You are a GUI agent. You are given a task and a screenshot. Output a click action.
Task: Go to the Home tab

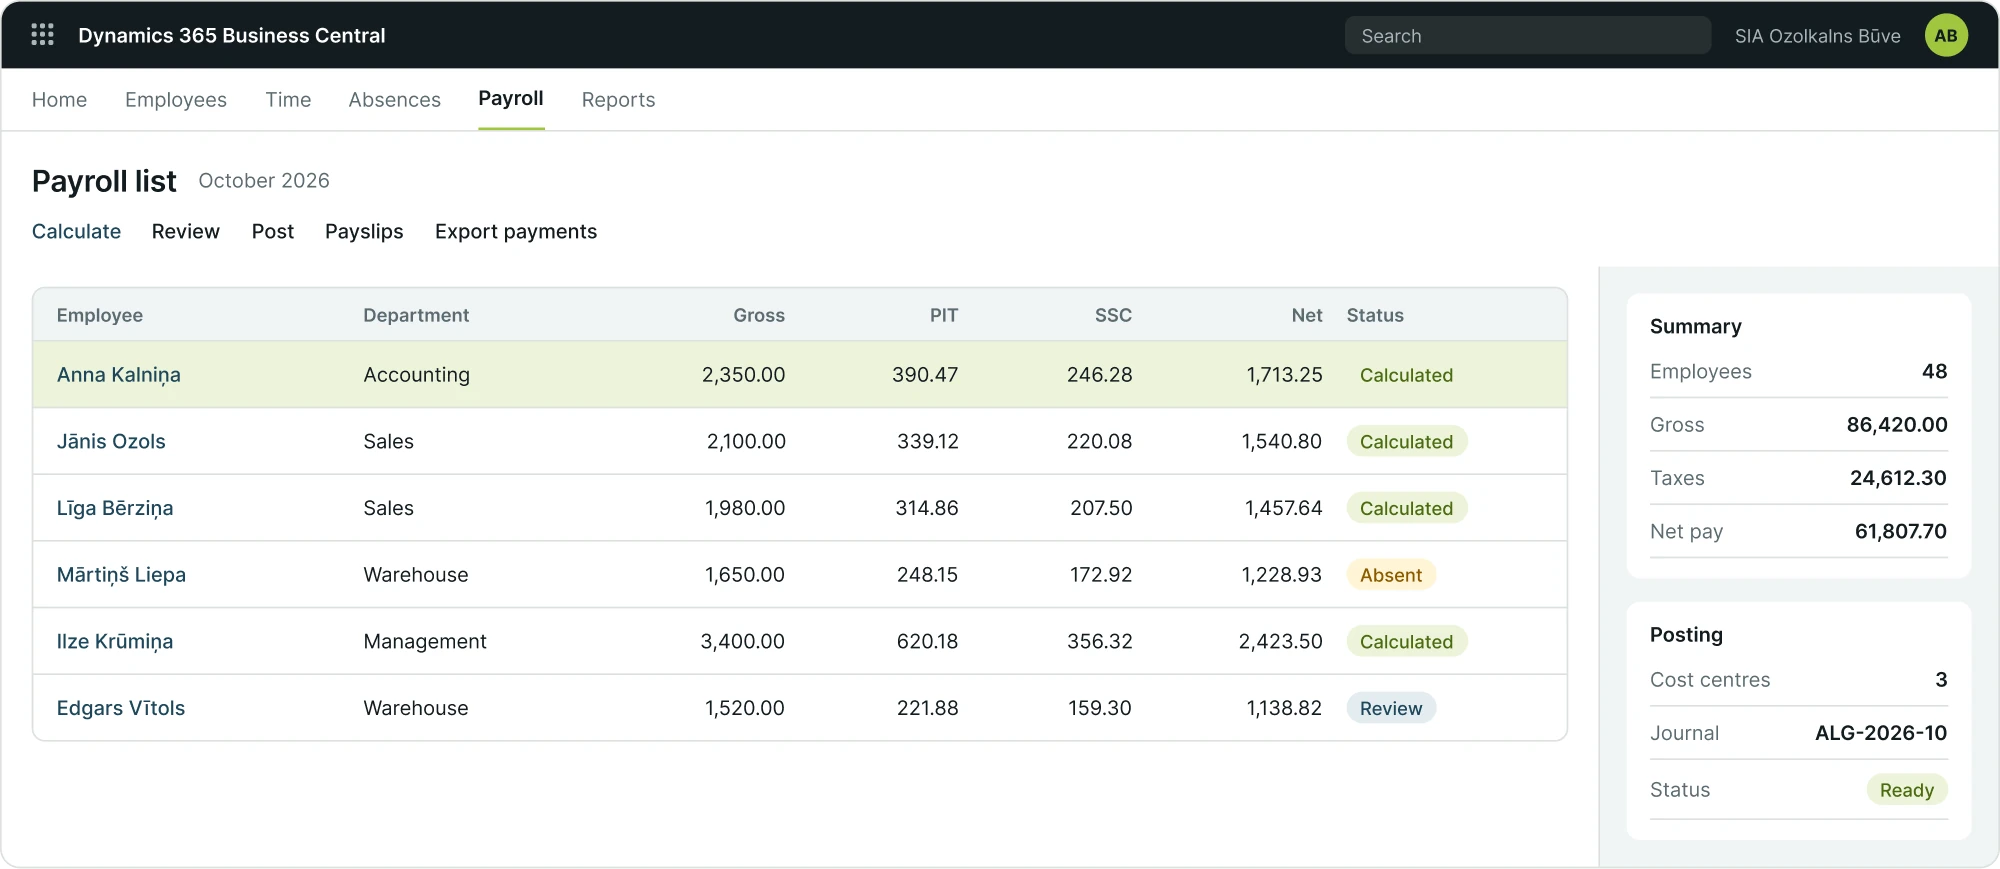(x=59, y=100)
